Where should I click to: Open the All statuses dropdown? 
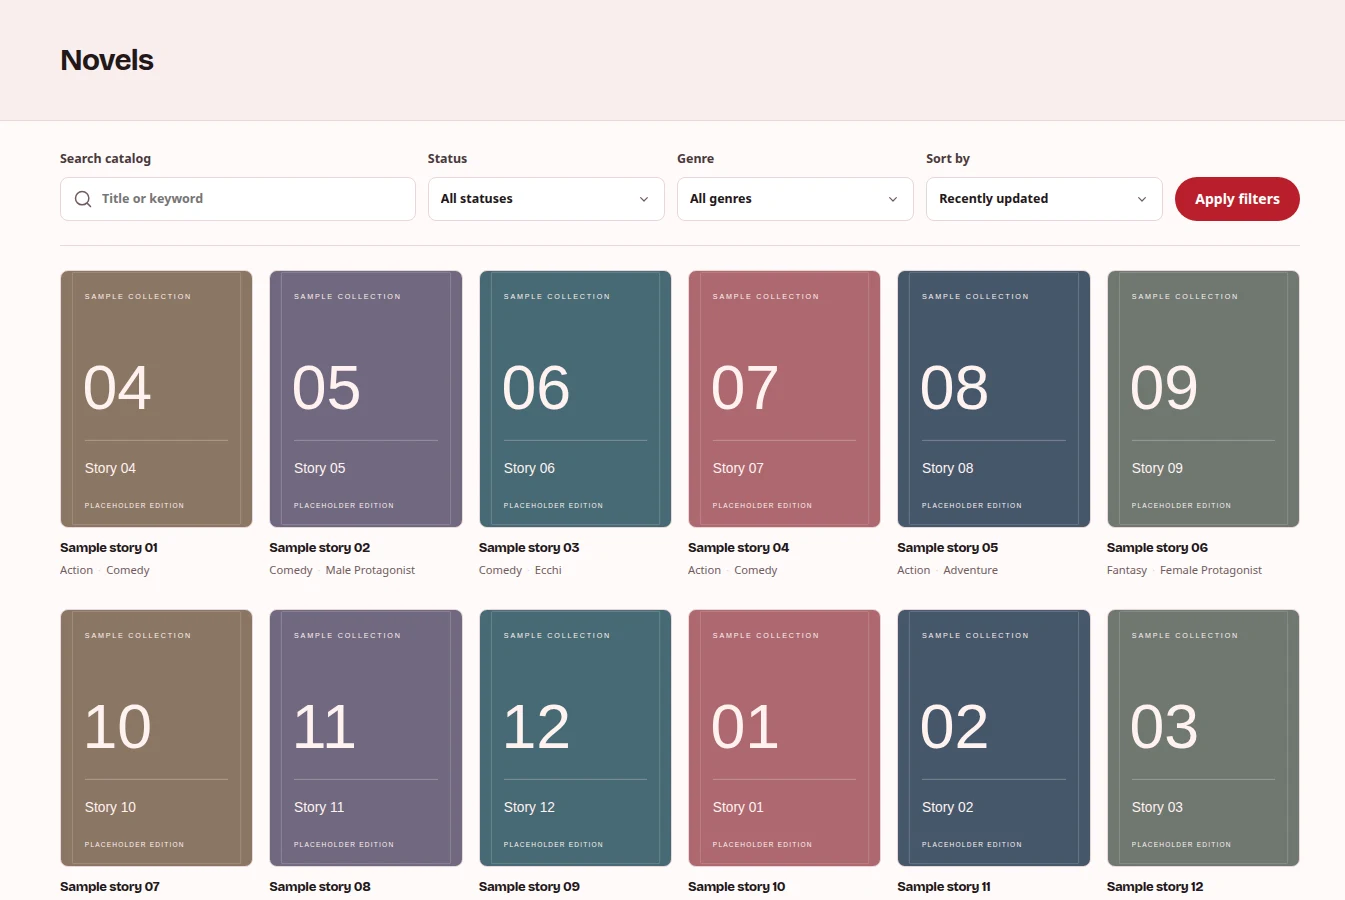point(546,199)
